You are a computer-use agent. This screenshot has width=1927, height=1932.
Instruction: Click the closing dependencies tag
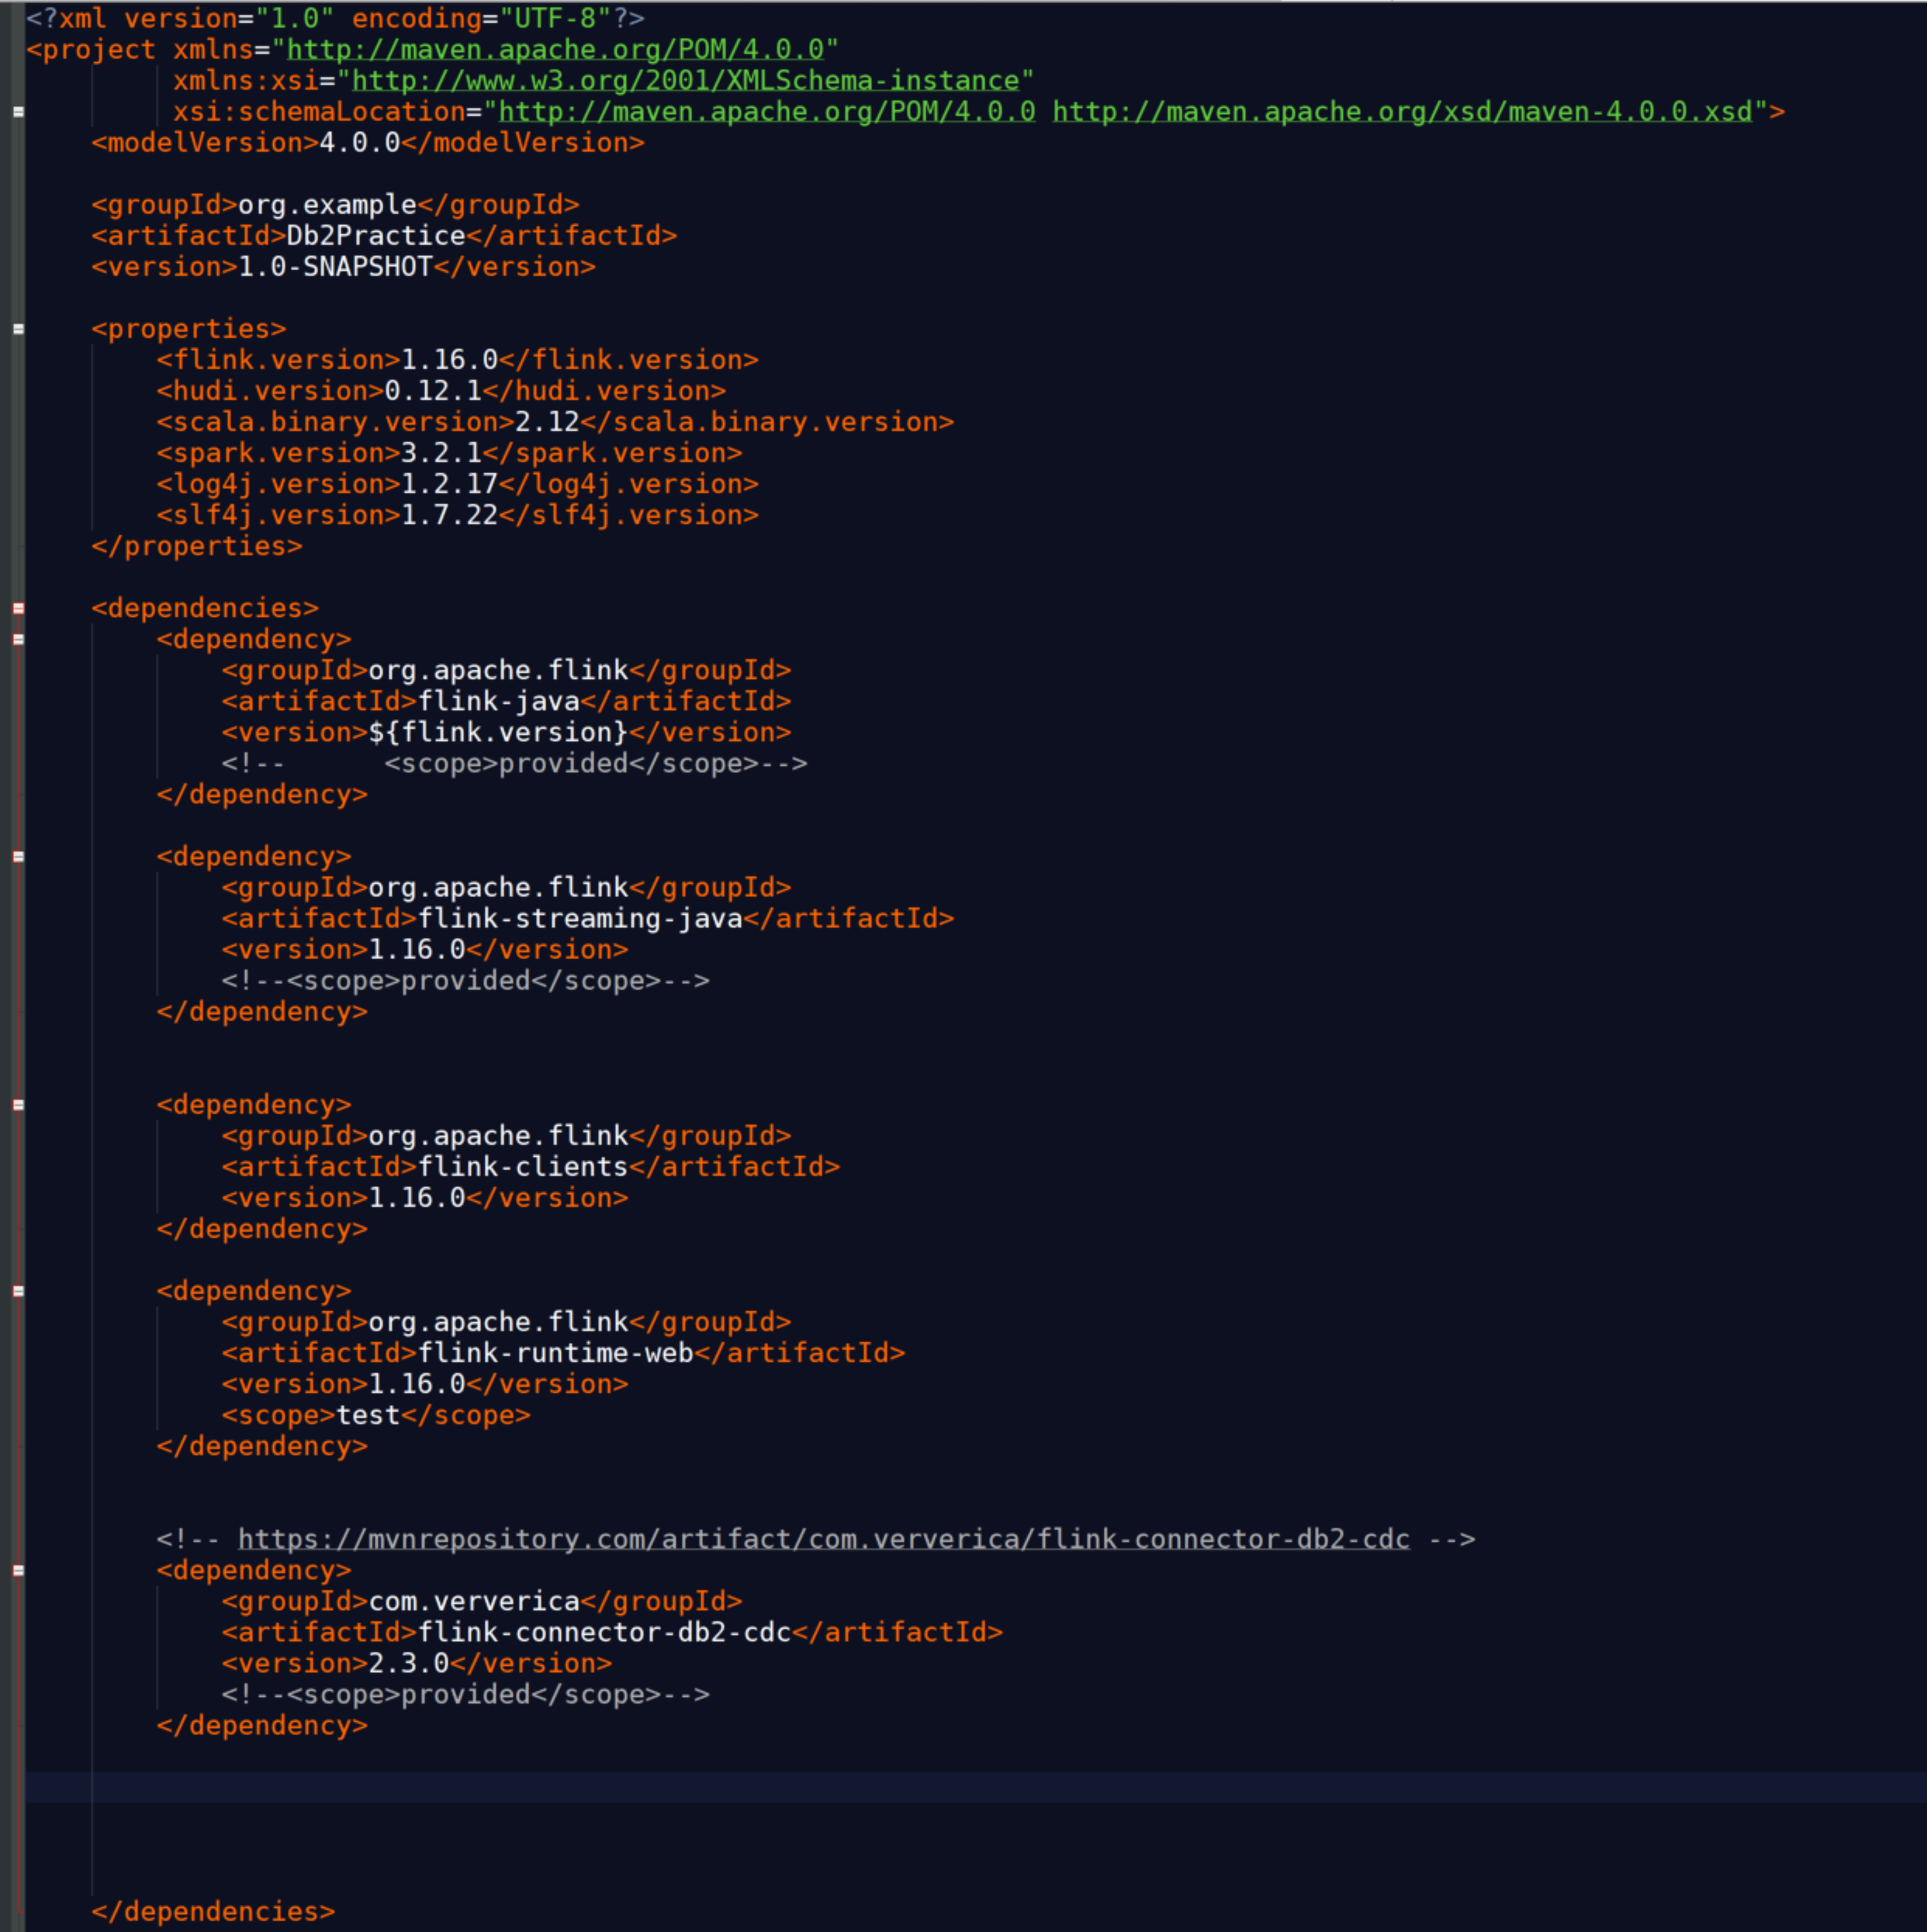point(213,1911)
